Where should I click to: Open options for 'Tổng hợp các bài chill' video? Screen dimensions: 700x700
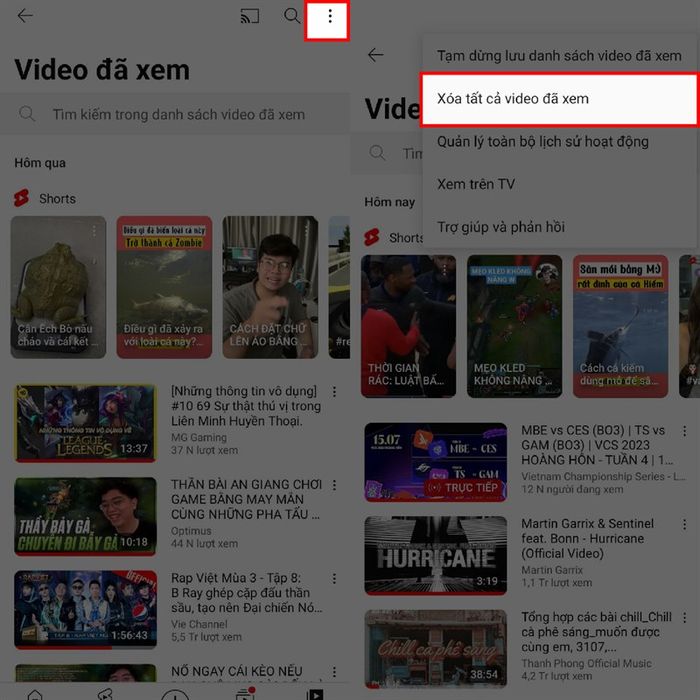pyautogui.click(x=684, y=617)
